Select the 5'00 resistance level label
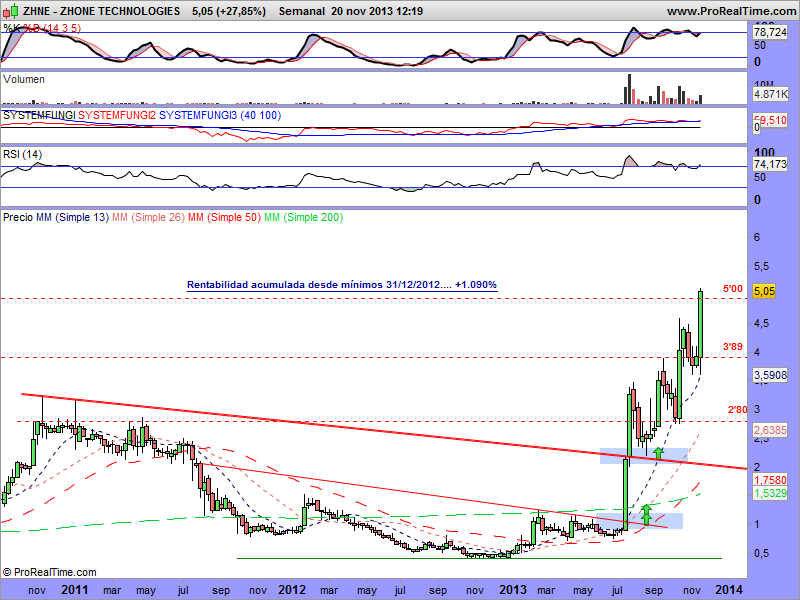The height and width of the screenshot is (600, 800). click(x=733, y=289)
